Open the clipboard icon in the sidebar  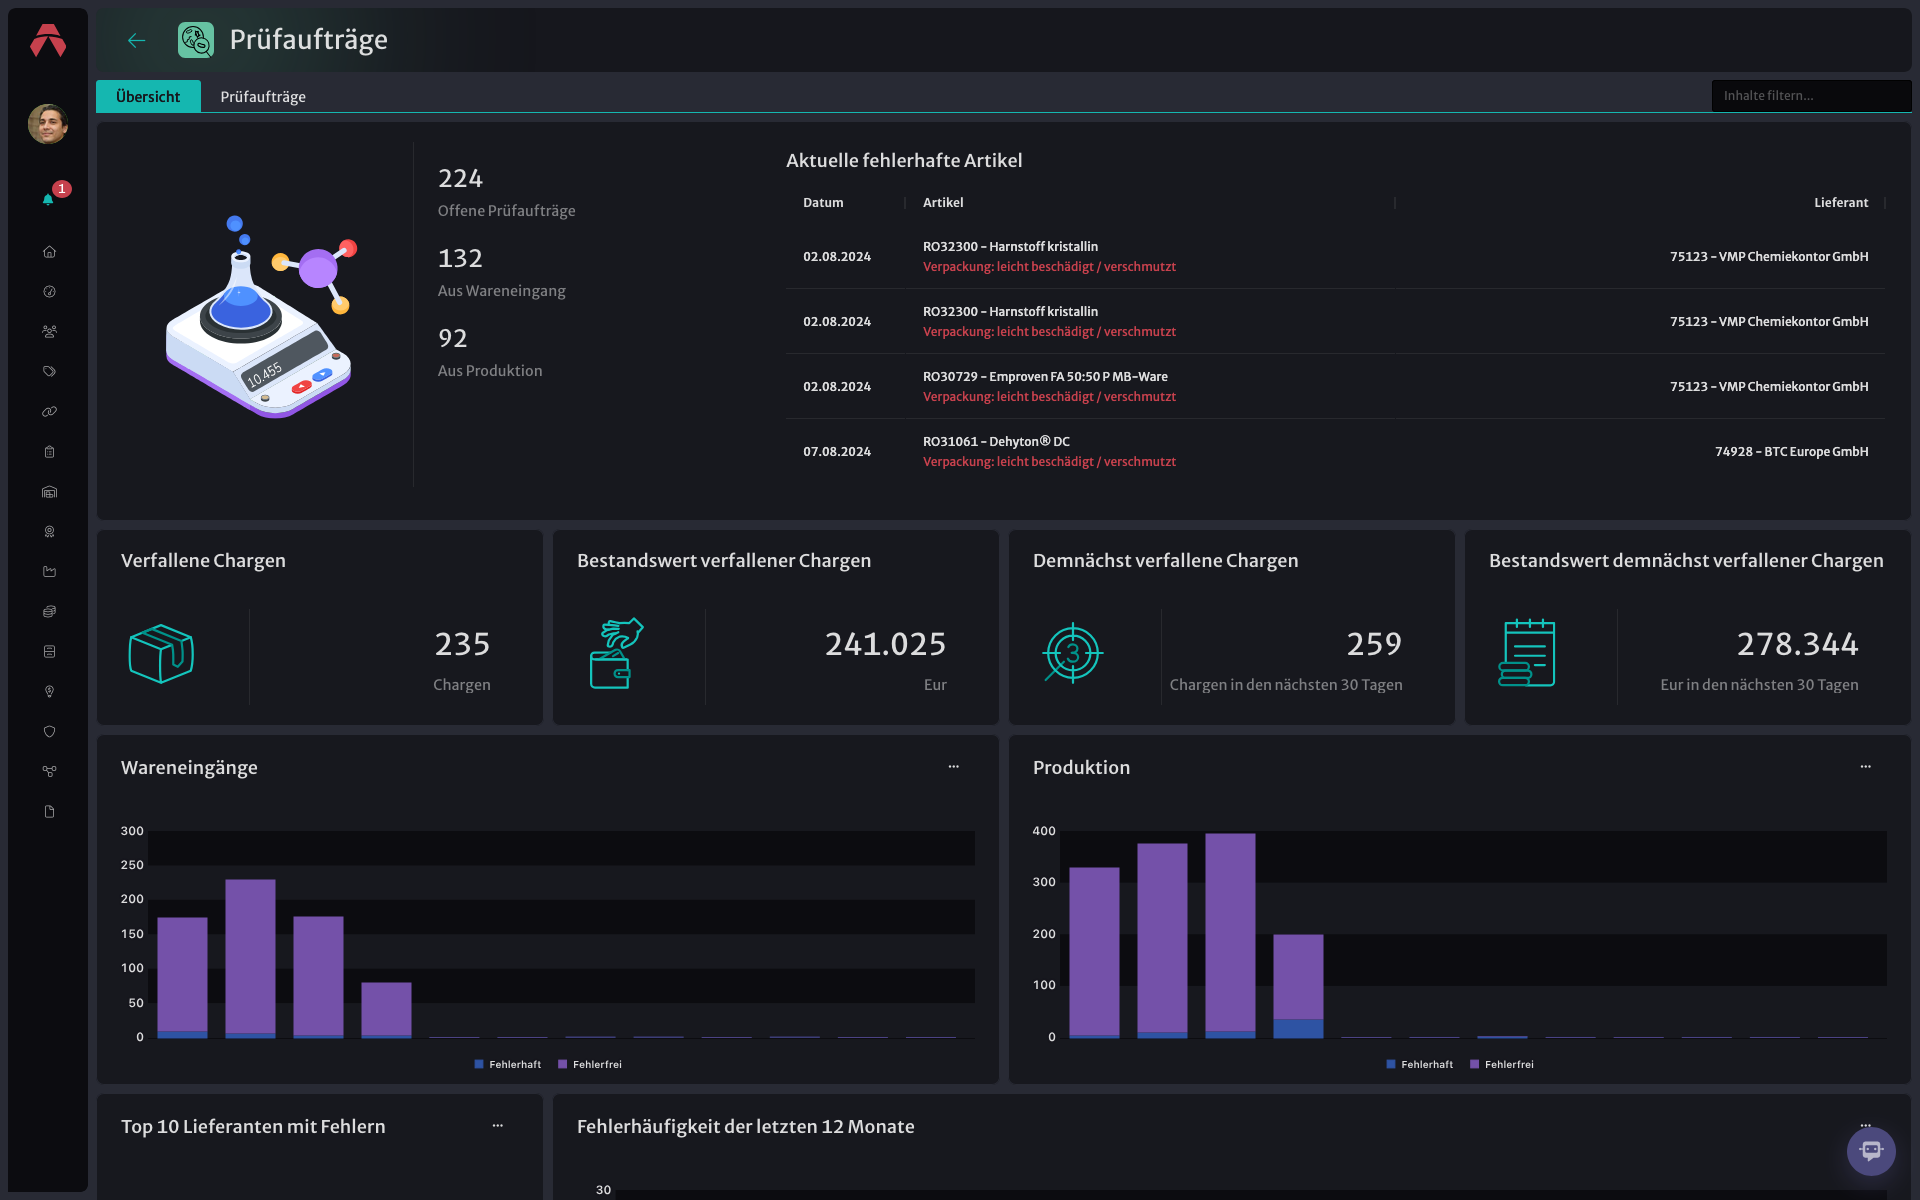(x=49, y=452)
